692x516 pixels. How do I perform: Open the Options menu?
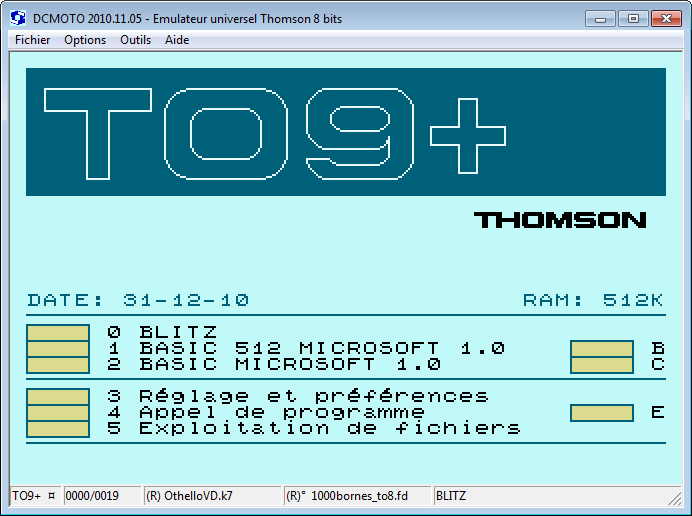85,40
